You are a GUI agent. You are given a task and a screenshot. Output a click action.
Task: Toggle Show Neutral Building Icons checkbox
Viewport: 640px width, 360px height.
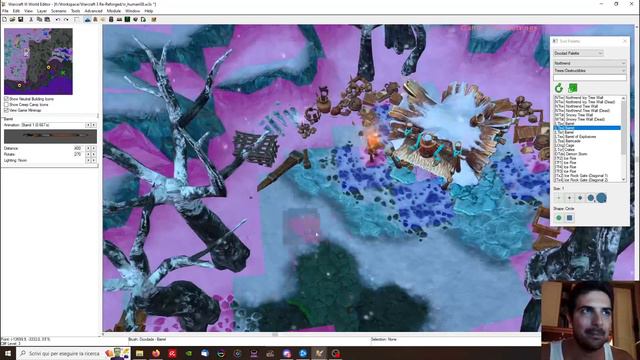(x=6, y=99)
